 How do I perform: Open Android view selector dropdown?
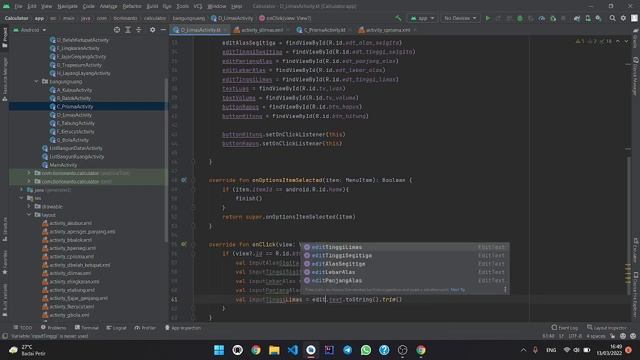pos(30,30)
